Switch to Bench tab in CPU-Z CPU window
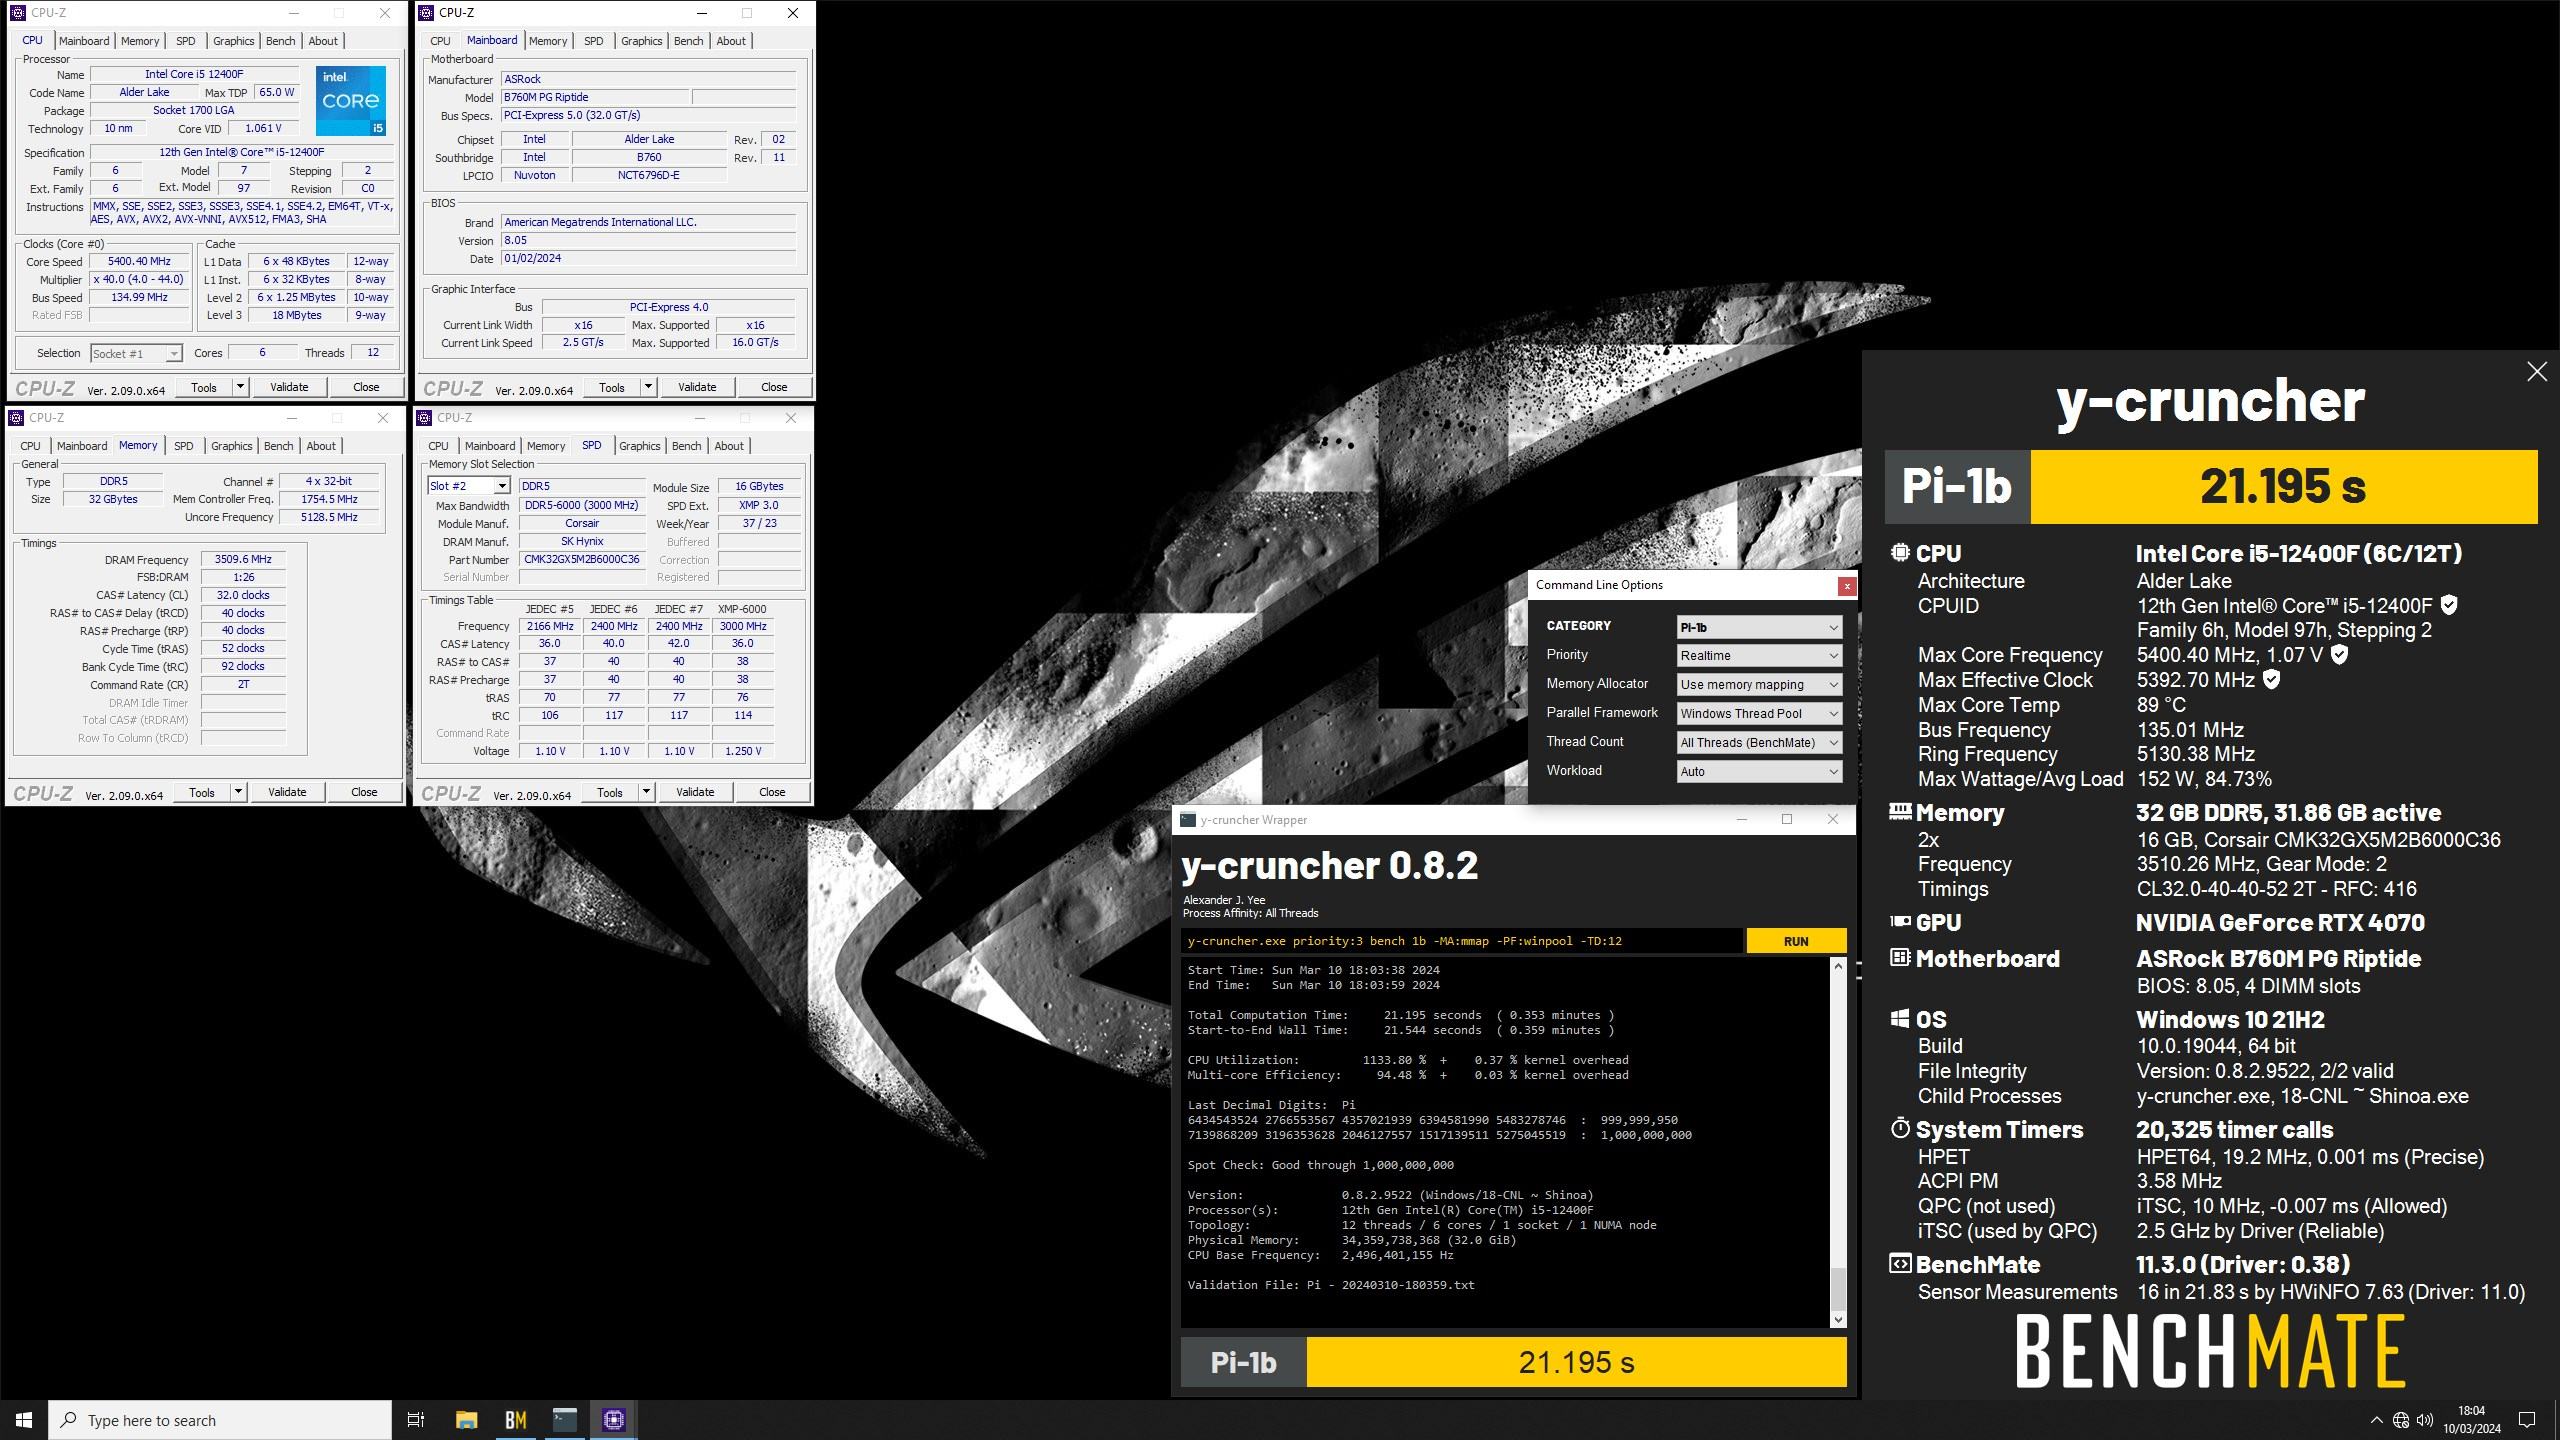 point(281,41)
